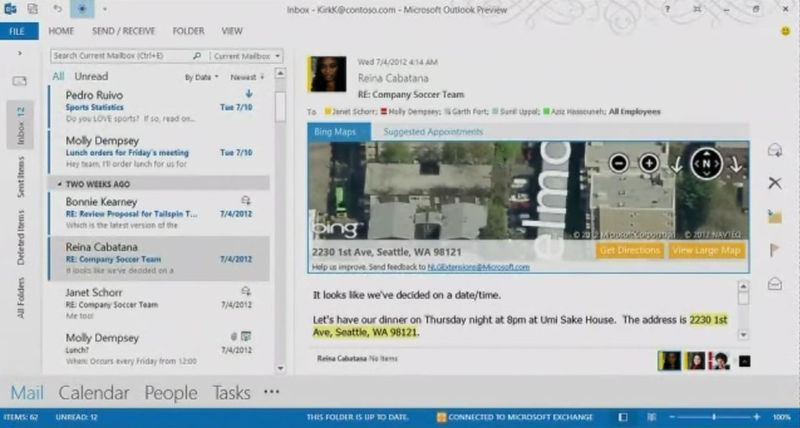Click replied icon on Janet Schorr message
800x428 pixels.
pyautogui.click(x=246, y=291)
